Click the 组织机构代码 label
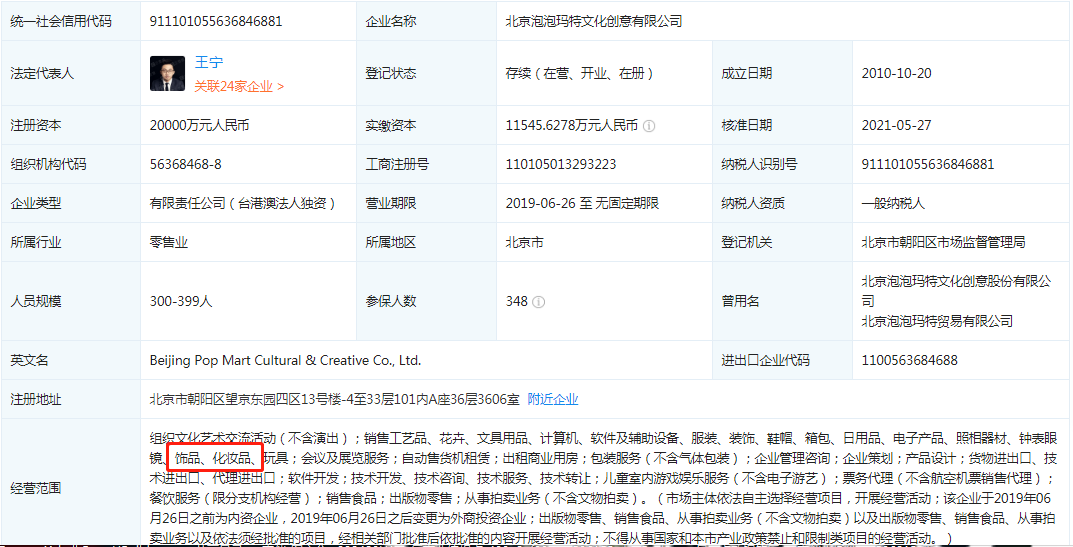This screenshot has width=1073, height=547. coord(48,164)
